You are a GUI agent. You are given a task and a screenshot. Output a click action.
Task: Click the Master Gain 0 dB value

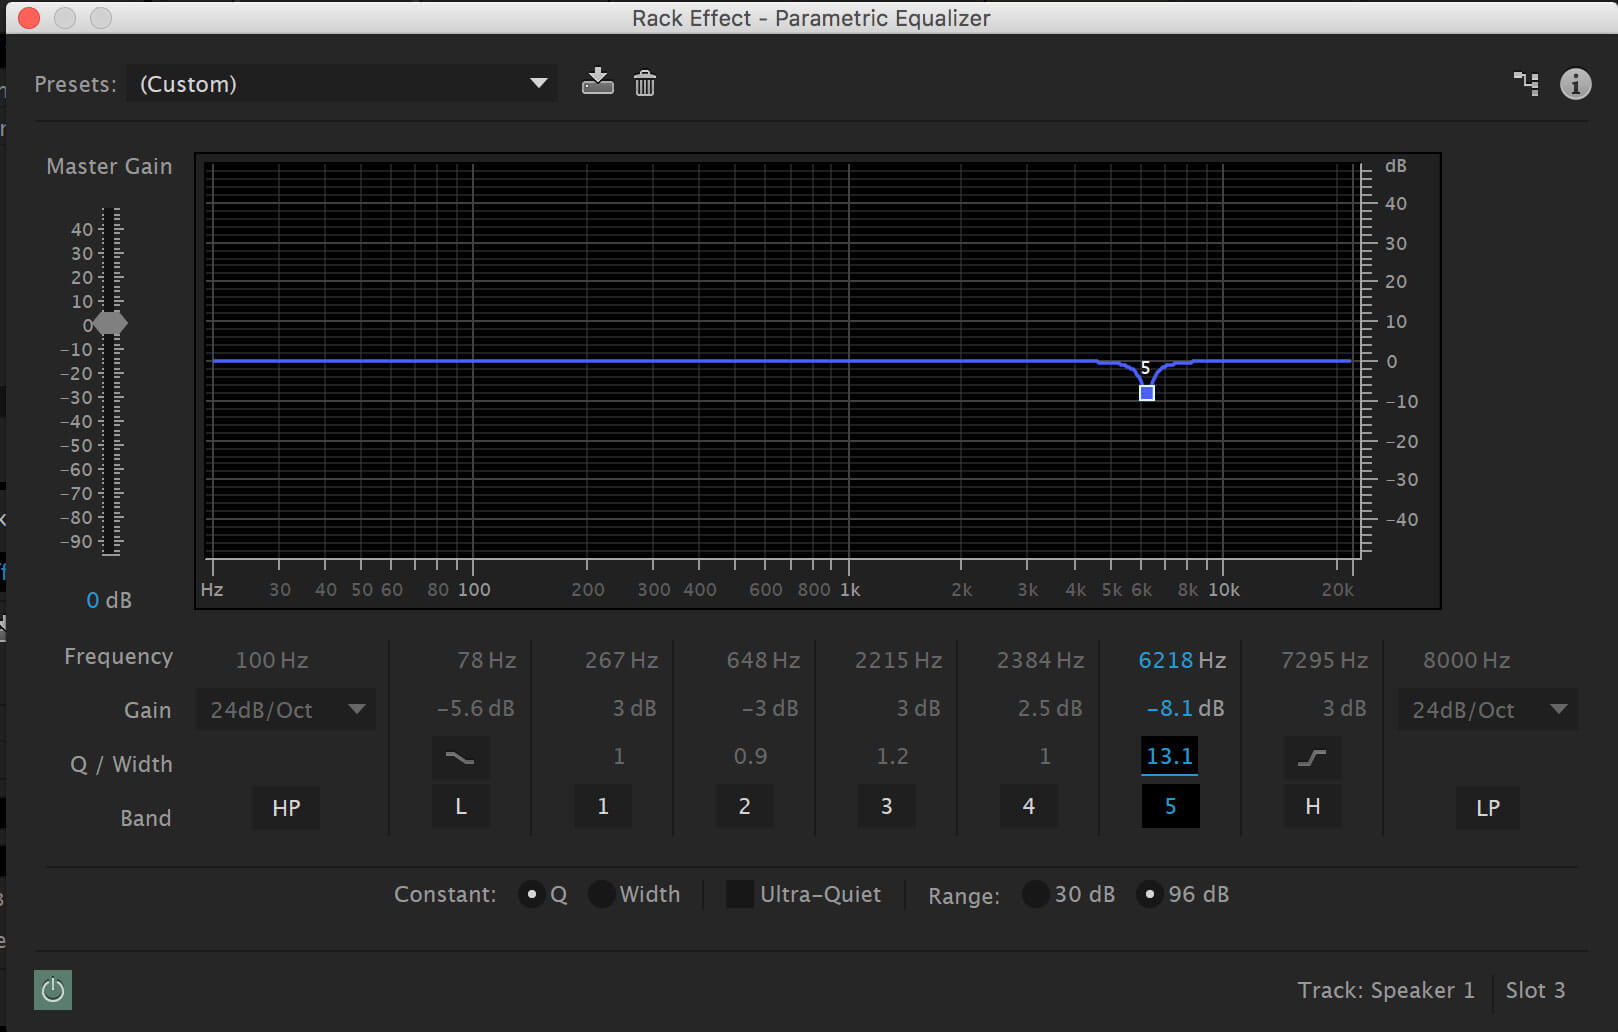click(x=109, y=600)
